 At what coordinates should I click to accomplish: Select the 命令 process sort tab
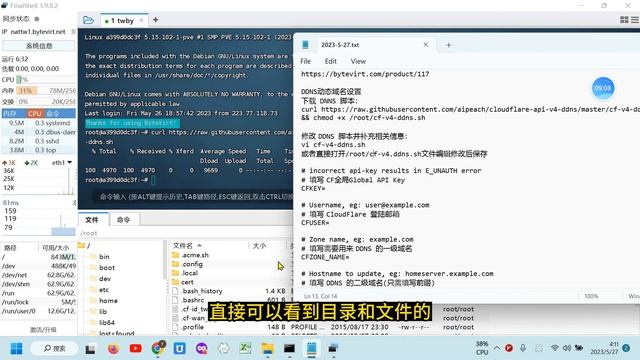pos(53,113)
